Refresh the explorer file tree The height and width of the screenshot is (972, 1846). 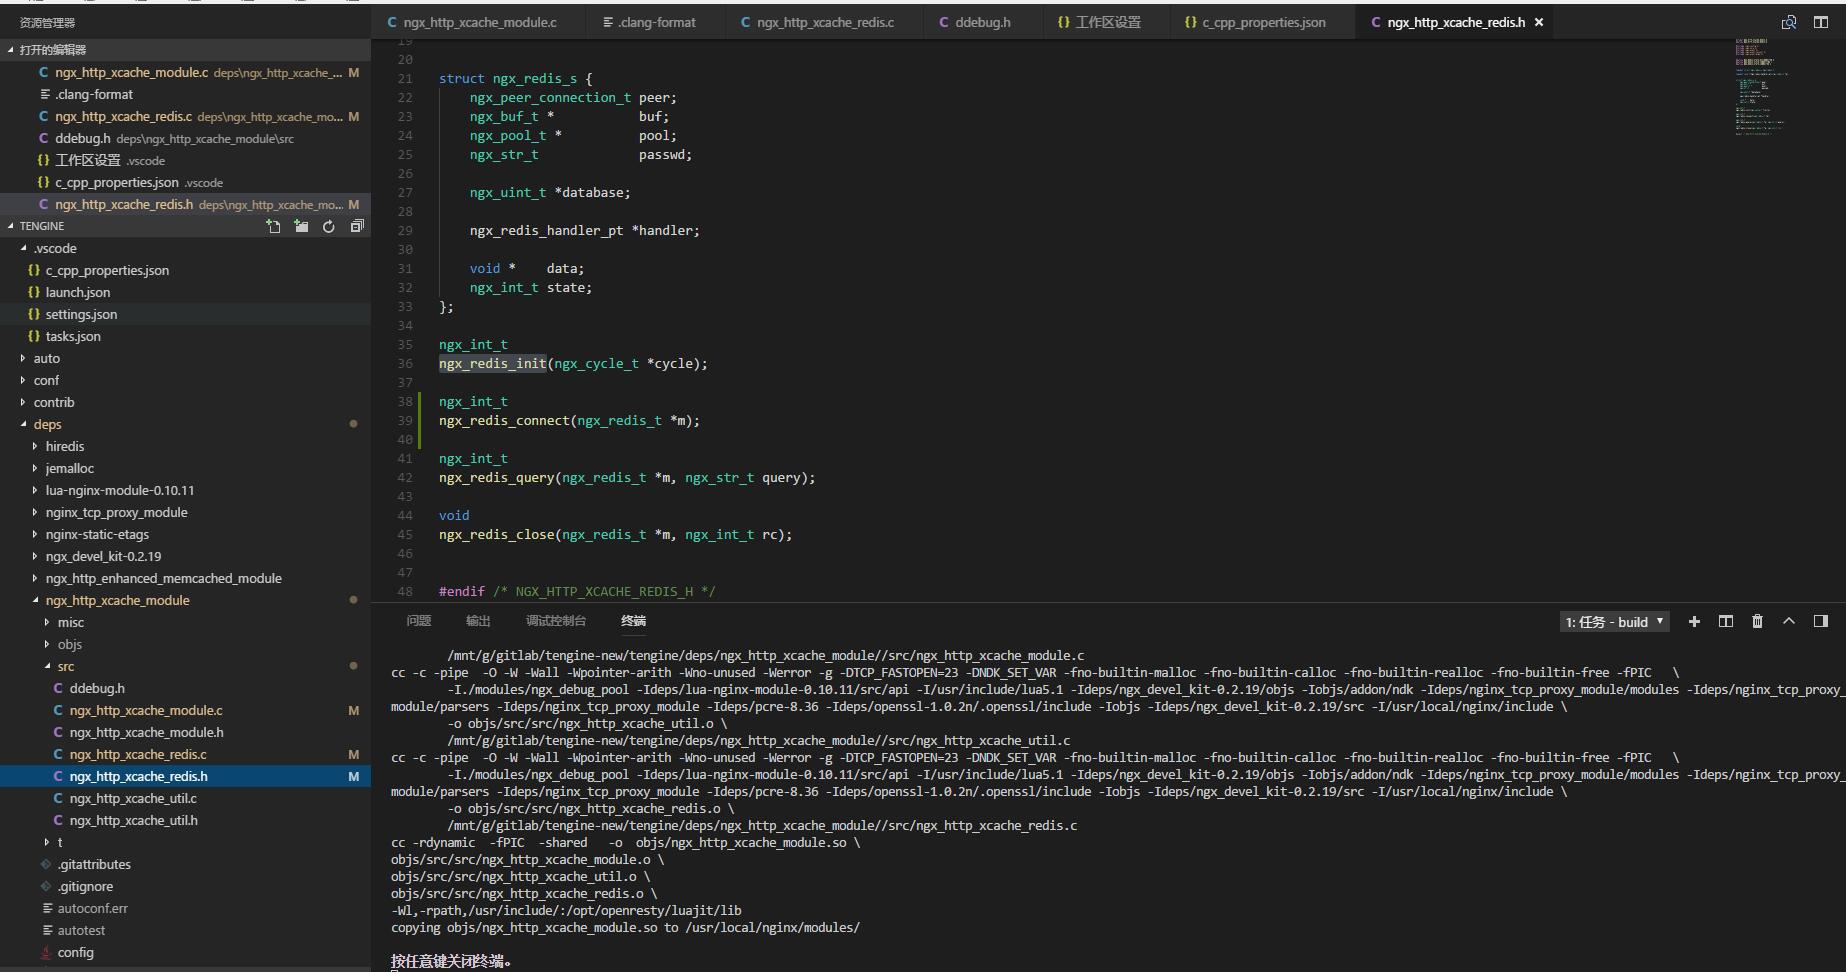(x=329, y=226)
